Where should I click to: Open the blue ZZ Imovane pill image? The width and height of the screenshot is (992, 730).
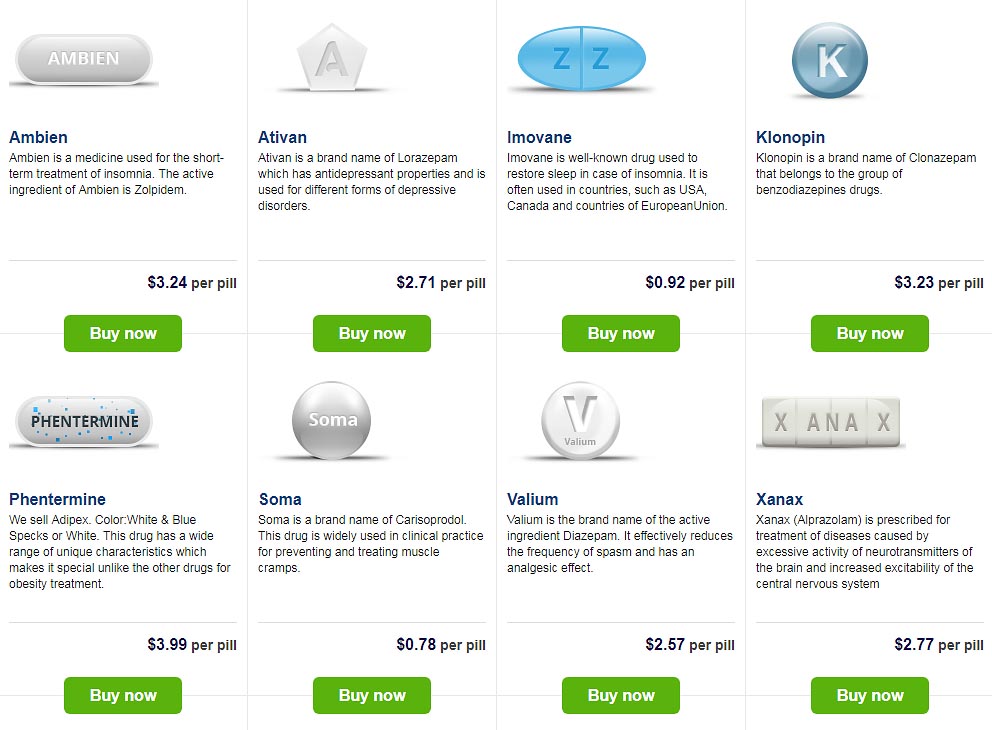tap(581, 59)
